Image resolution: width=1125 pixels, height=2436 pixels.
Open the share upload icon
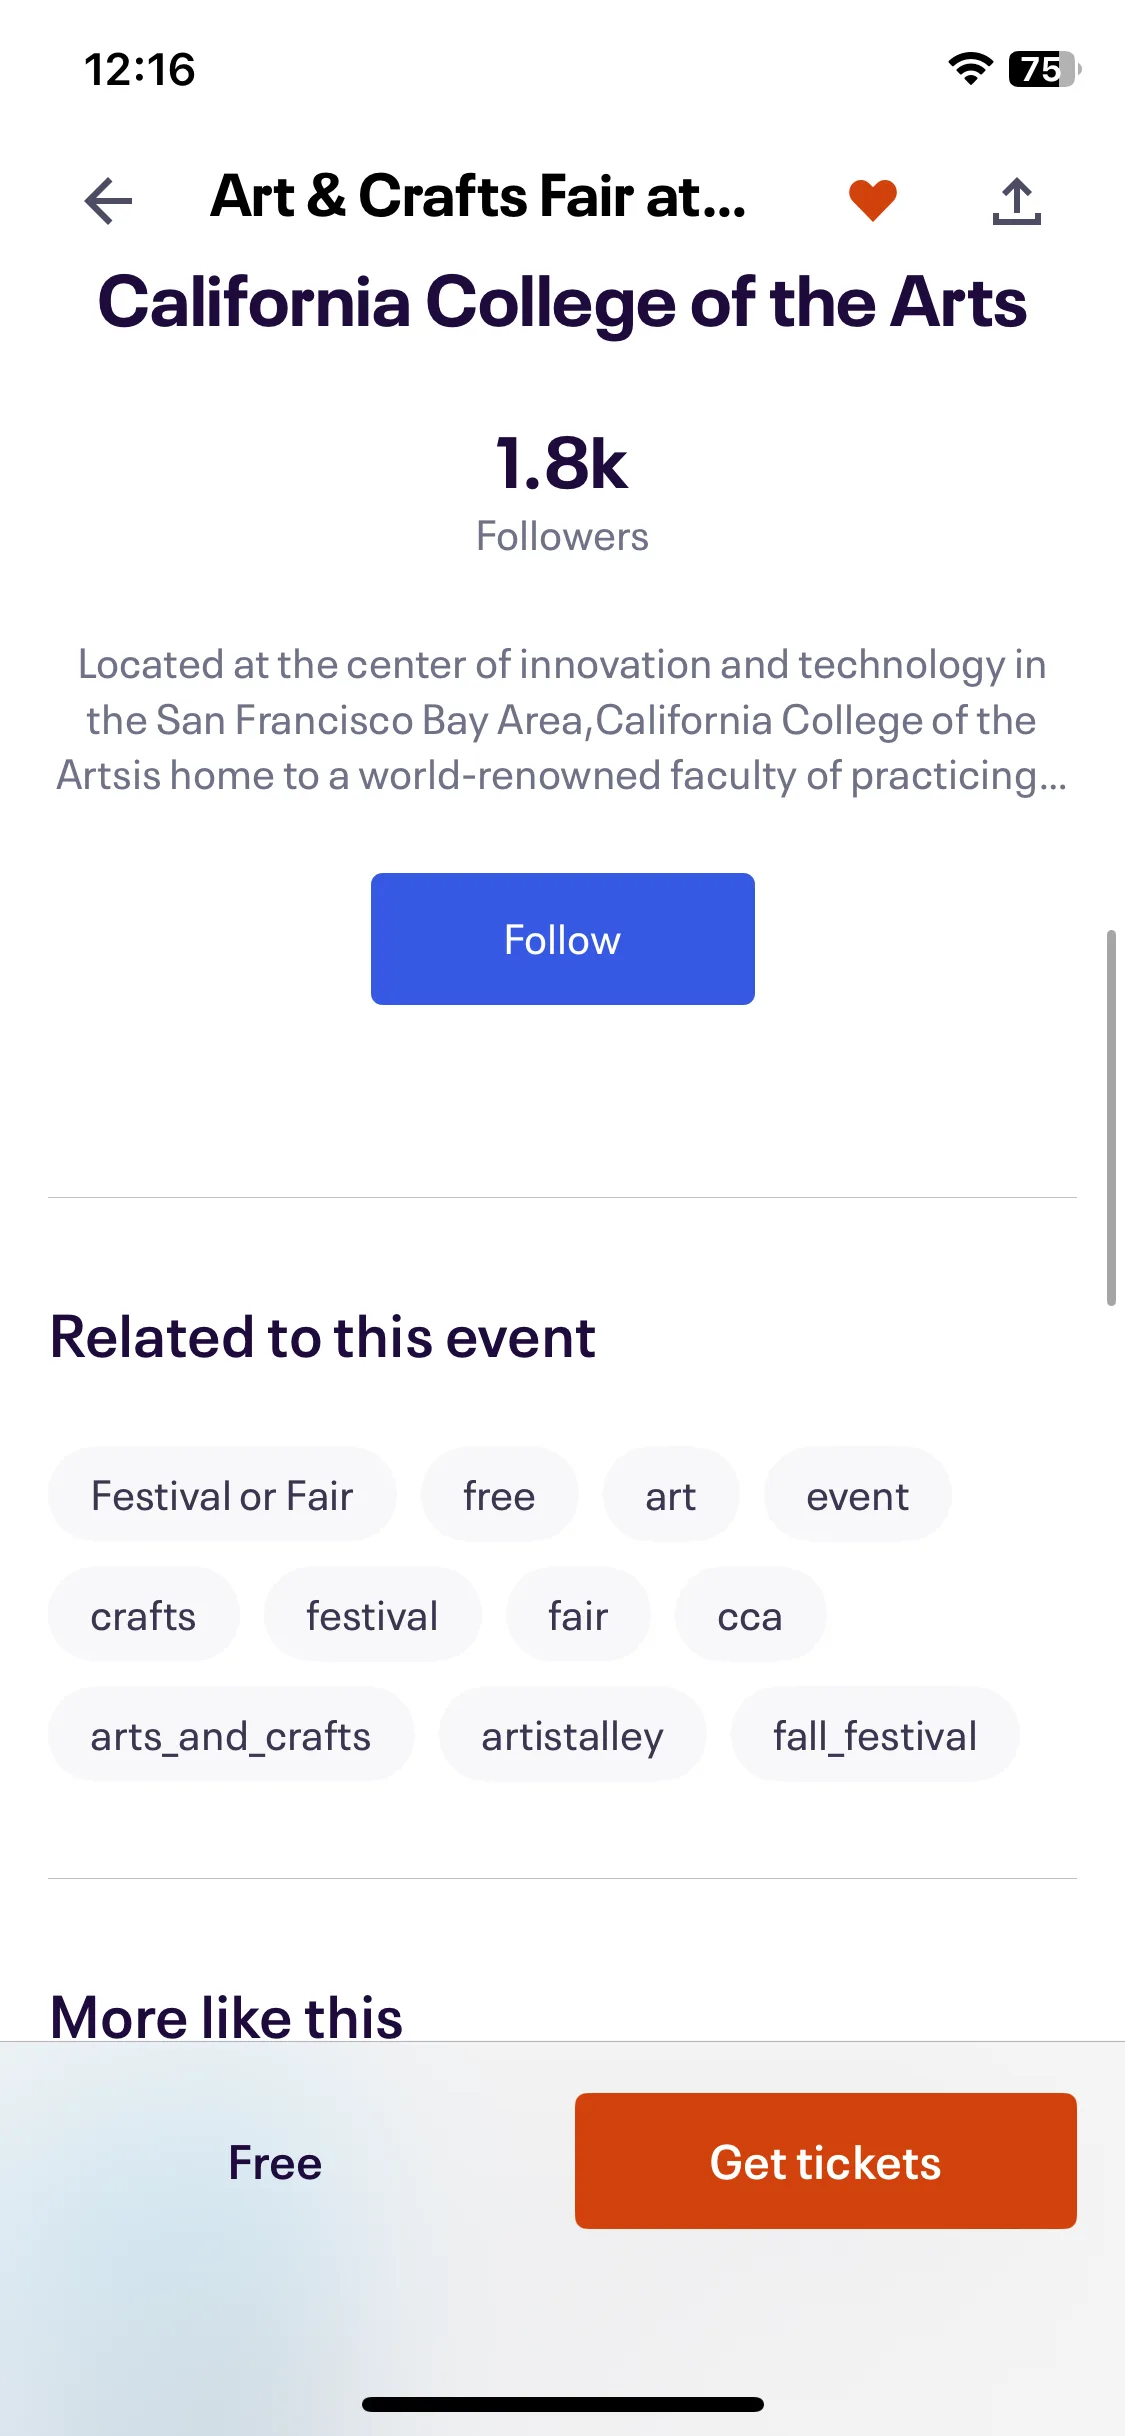coord(1017,201)
